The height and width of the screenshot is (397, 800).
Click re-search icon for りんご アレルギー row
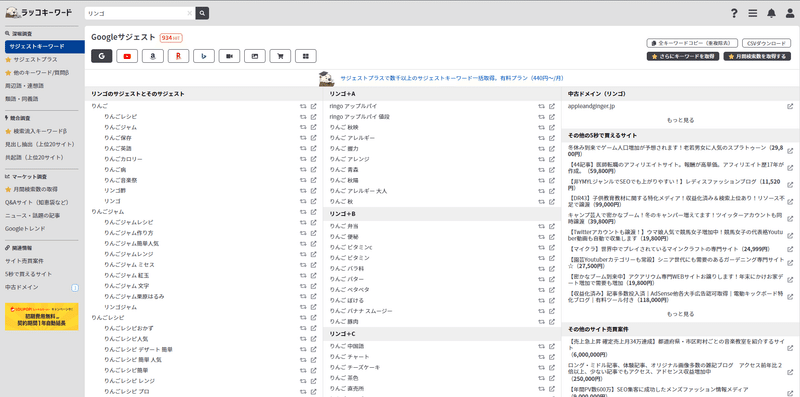point(541,138)
